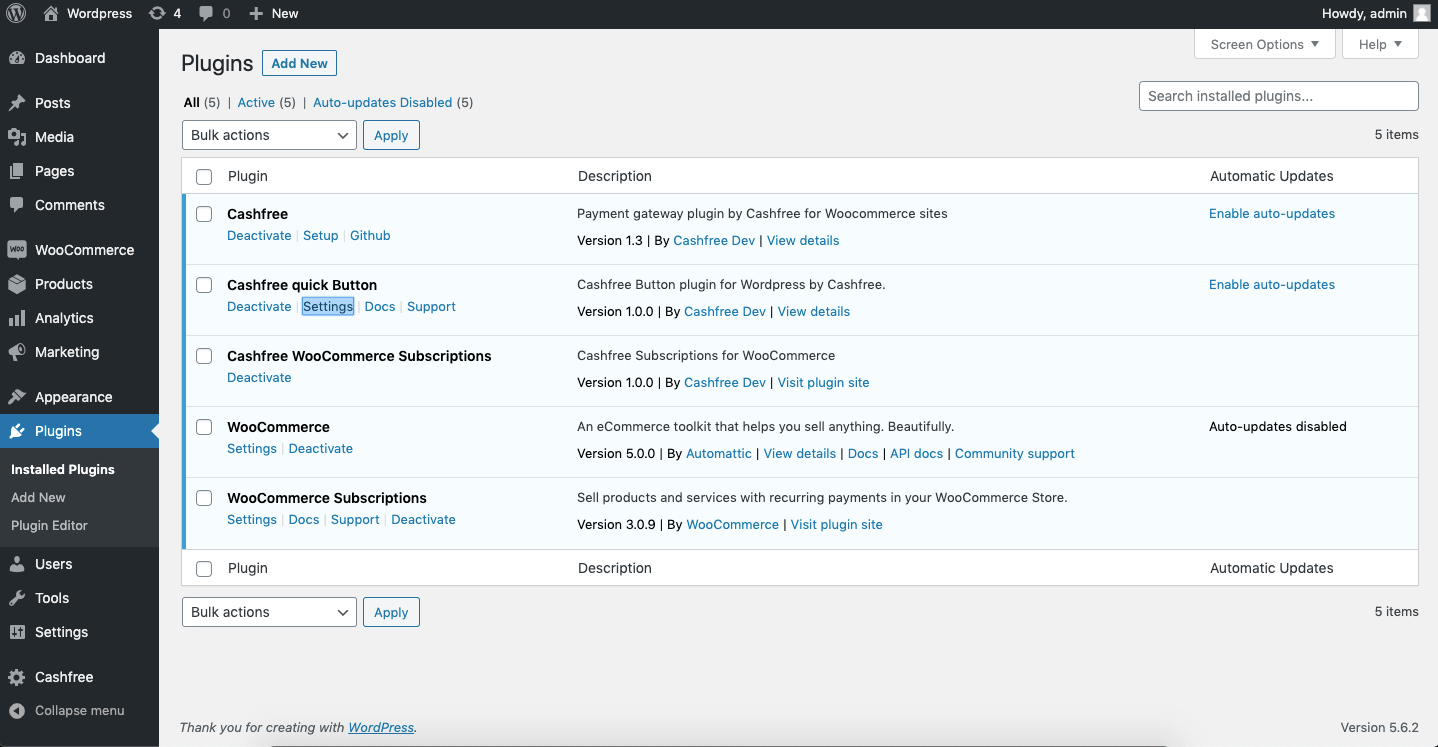Click Visit plugin site for WooCommerce Subscriptions
1438x747 pixels.
coord(837,525)
